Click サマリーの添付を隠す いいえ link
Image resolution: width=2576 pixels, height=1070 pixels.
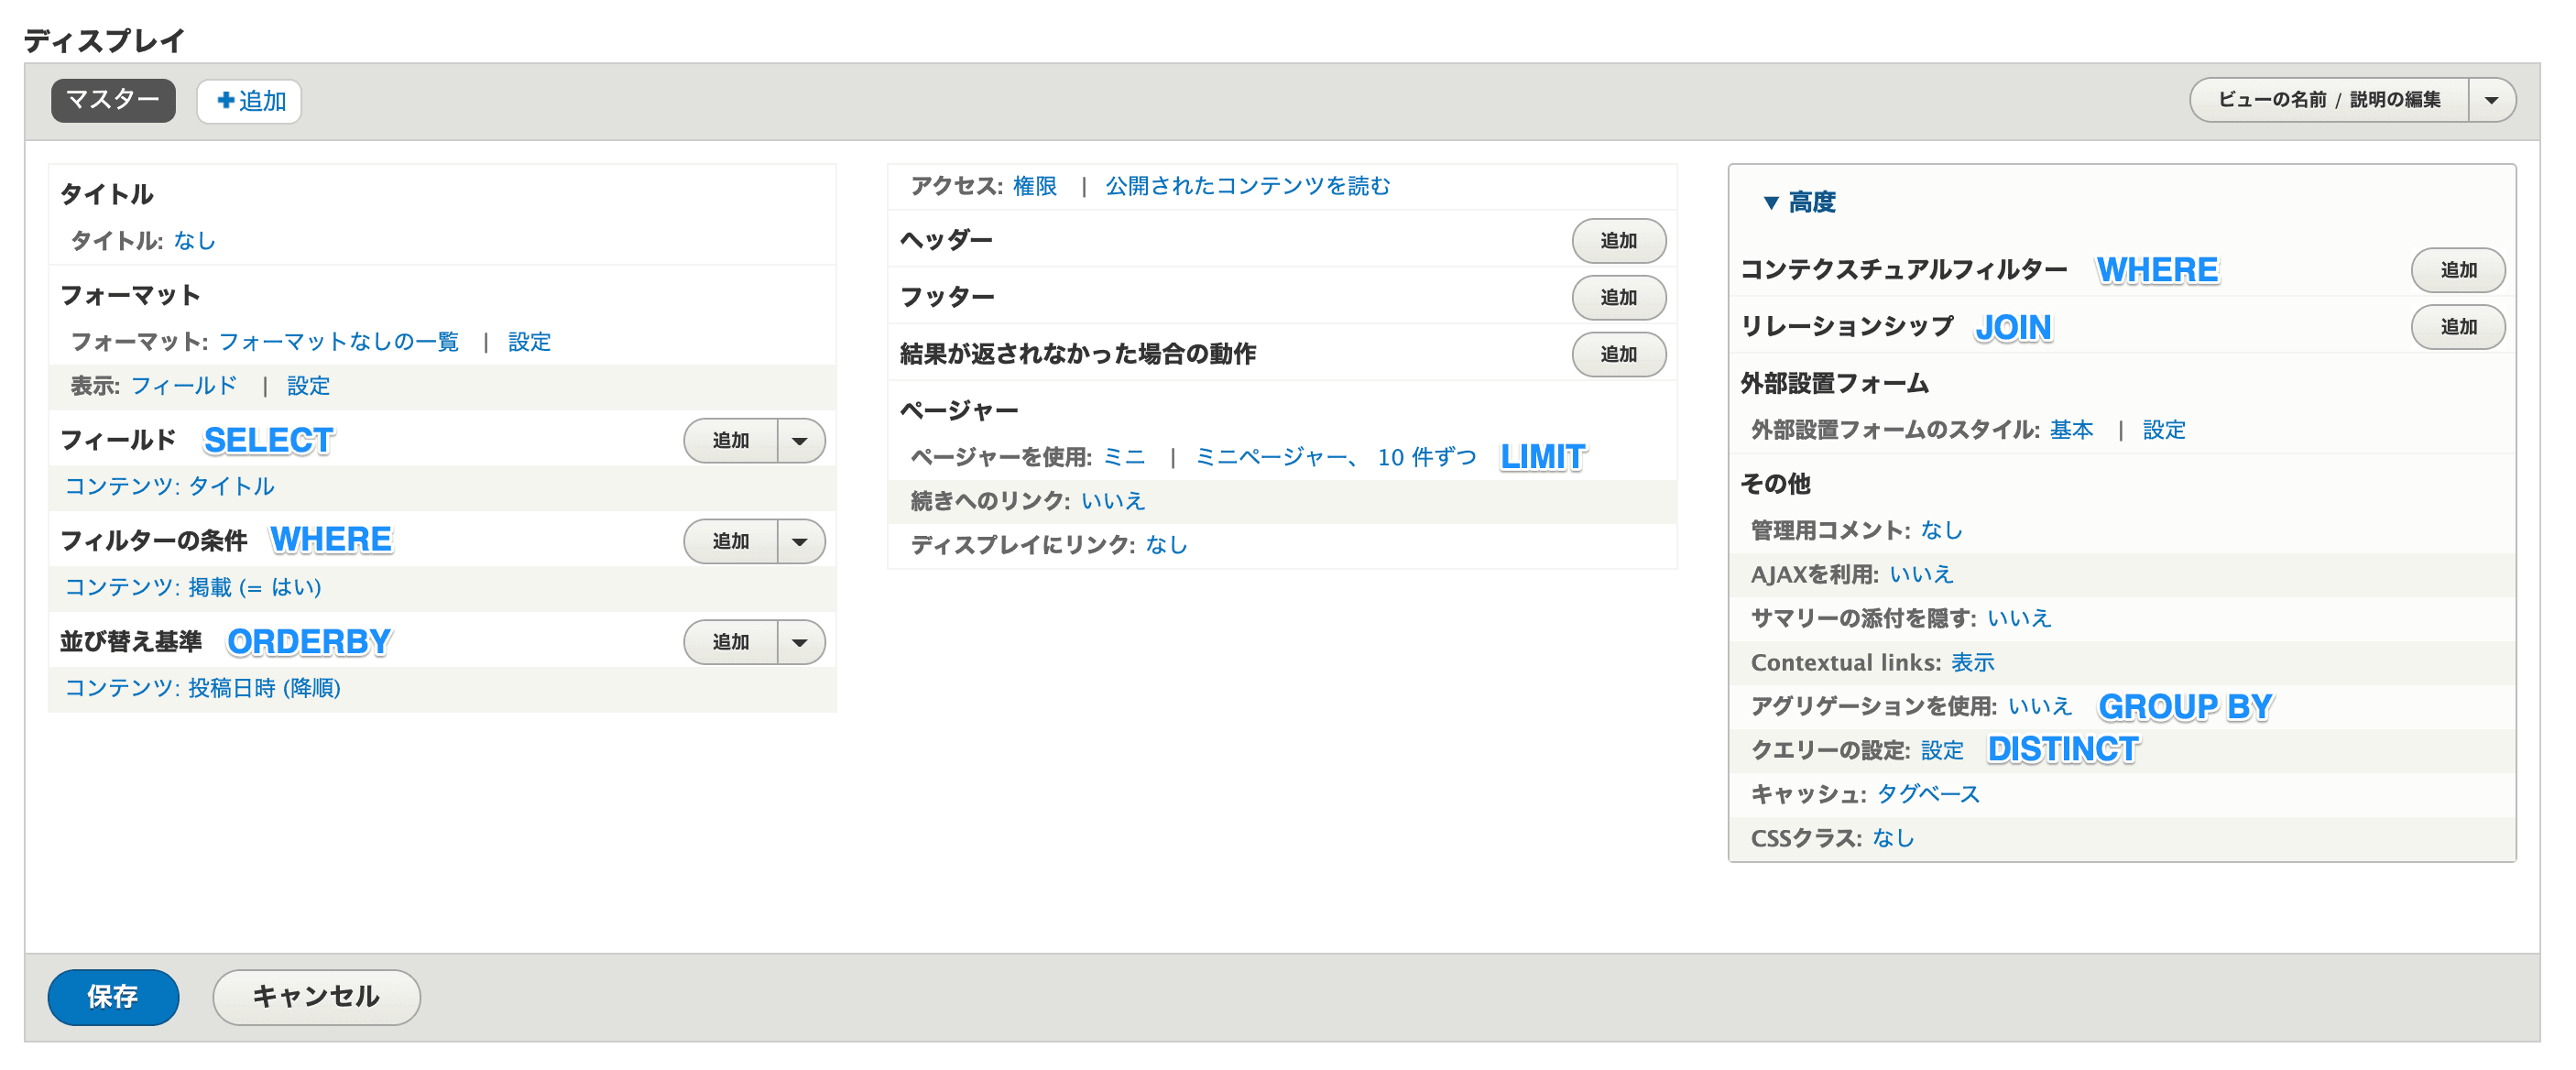pos(2019,619)
